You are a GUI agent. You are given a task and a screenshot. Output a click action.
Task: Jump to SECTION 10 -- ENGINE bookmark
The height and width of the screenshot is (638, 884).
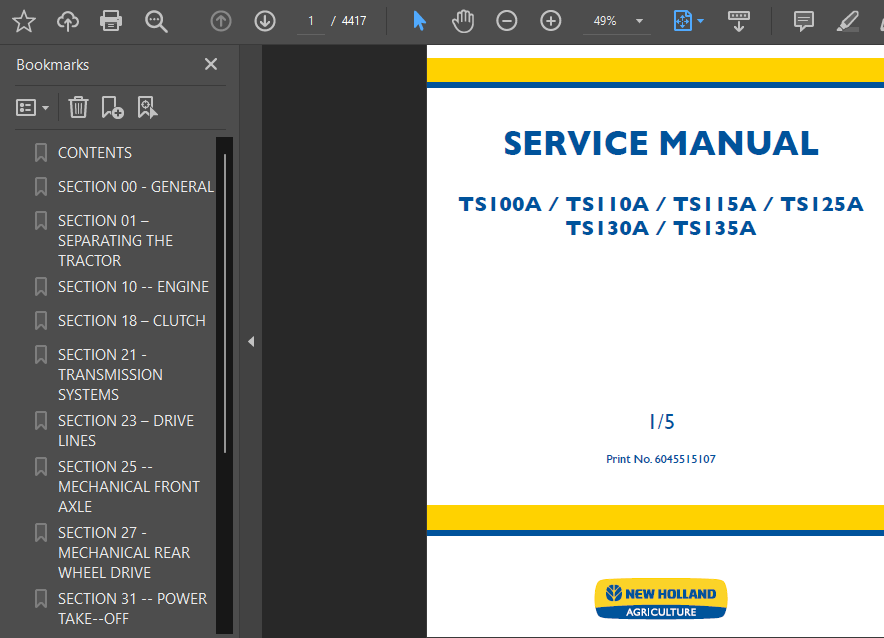click(132, 286)
